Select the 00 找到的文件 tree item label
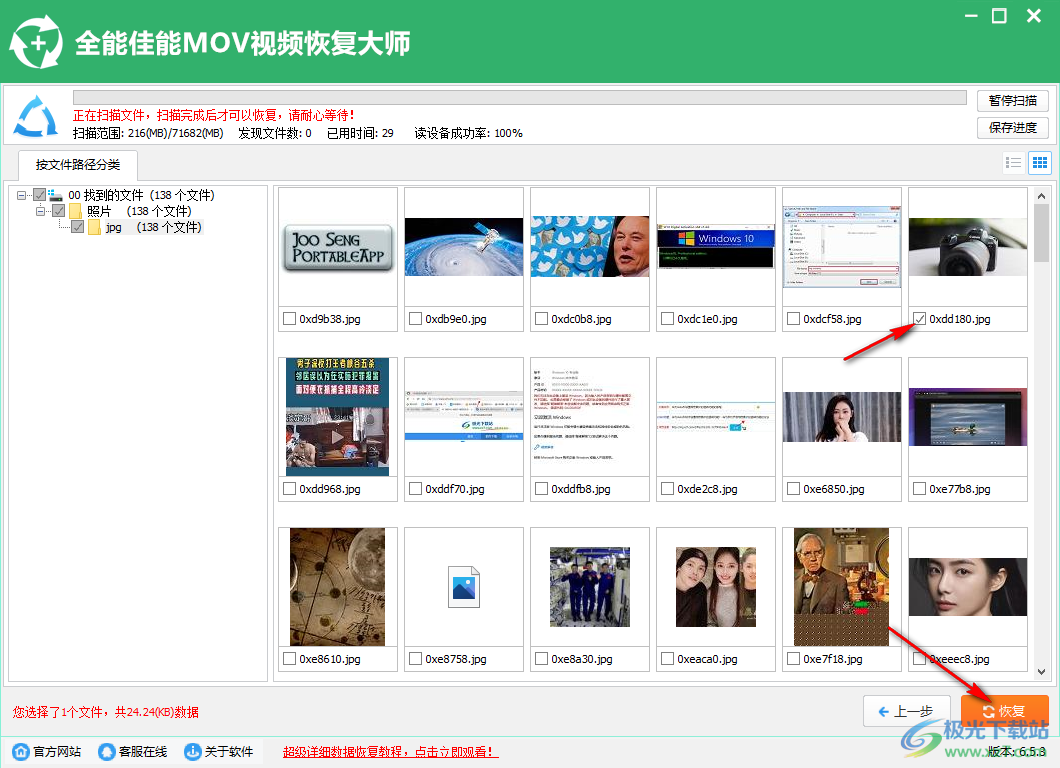1060x768 pixels. click(141, 195)
